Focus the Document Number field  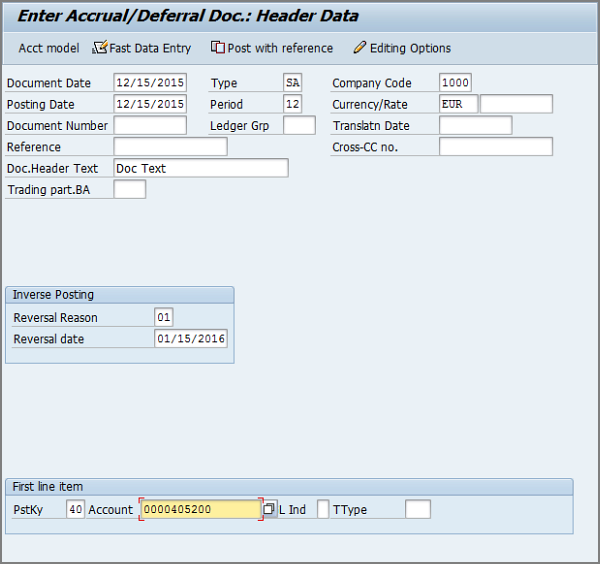[150, 125]
